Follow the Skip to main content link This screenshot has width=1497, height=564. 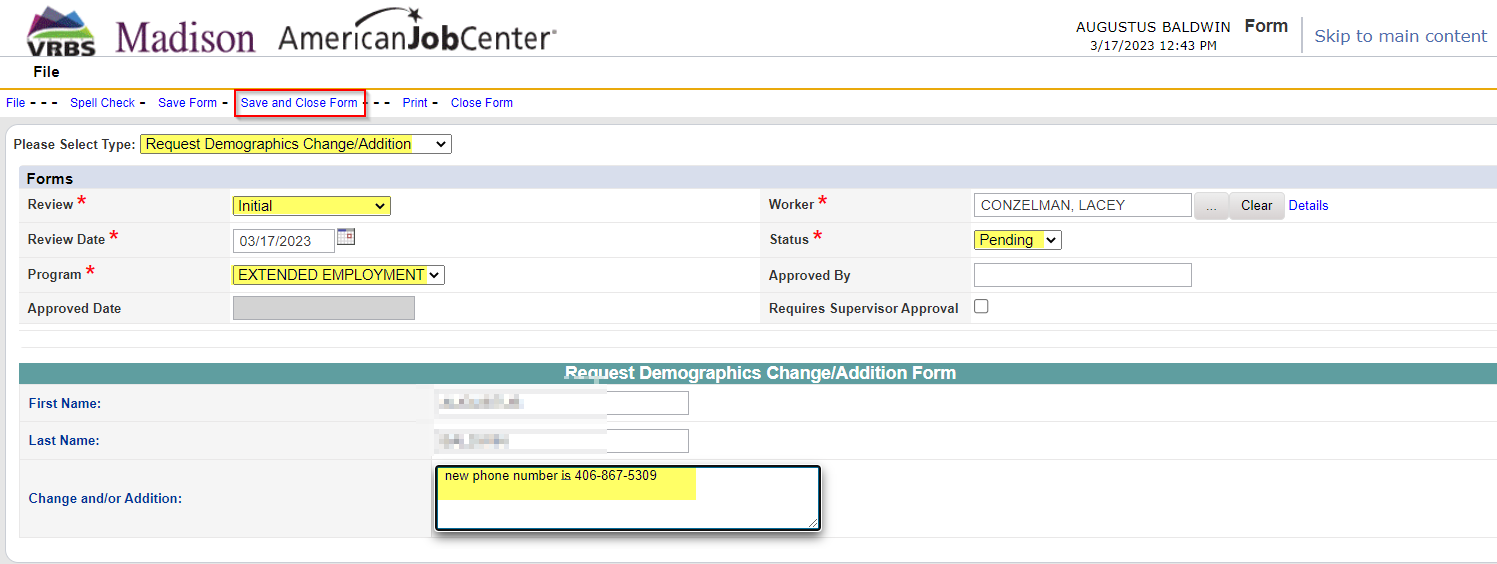point(1400,36)
